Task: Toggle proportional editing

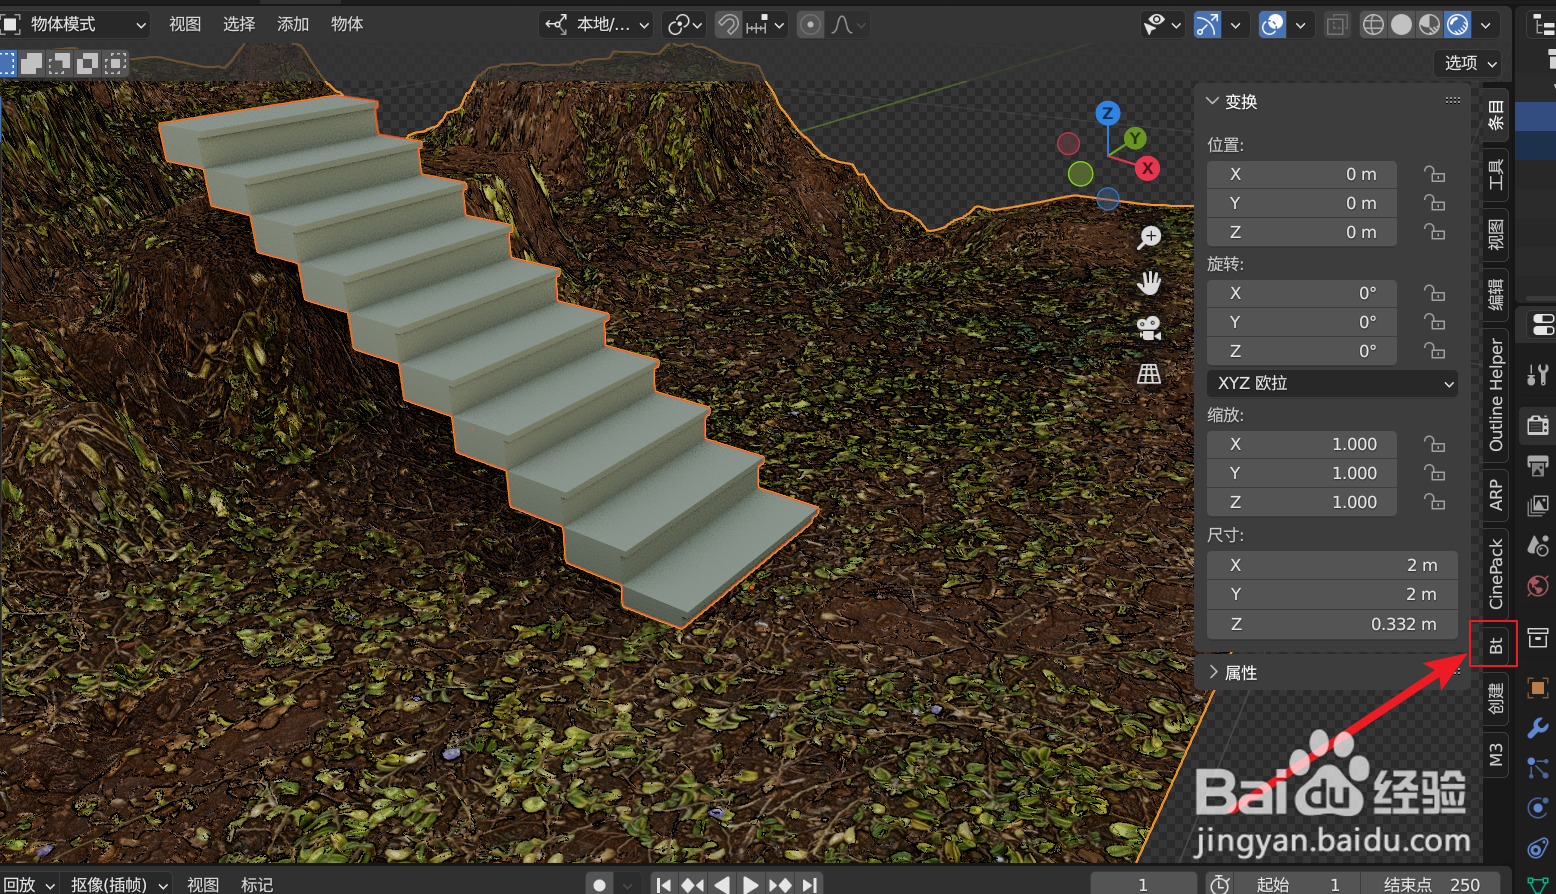Action: 811,24
